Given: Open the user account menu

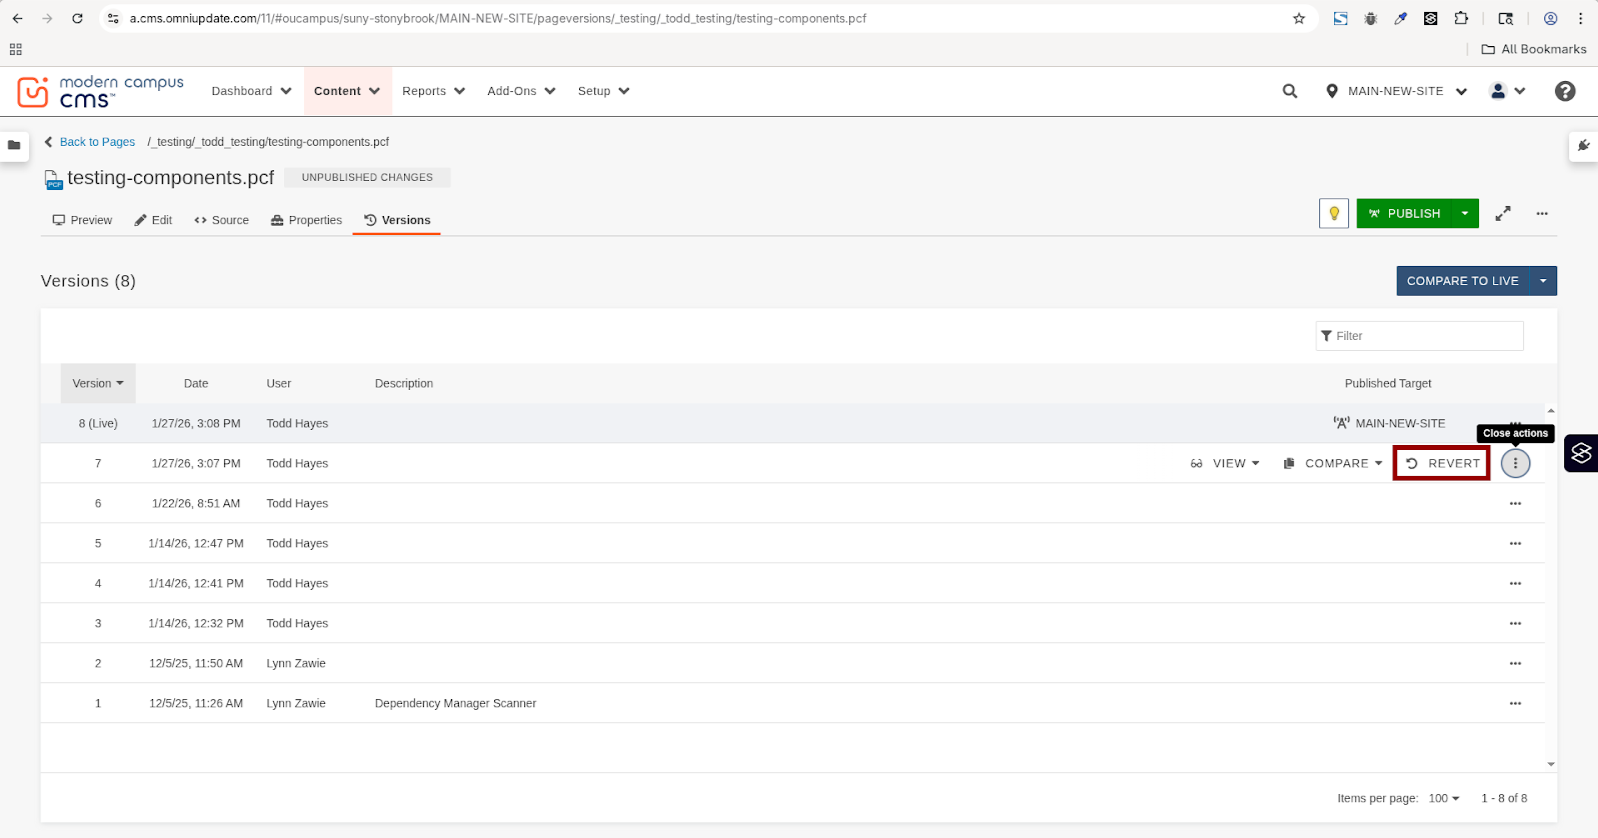Looking at the screenshot, I should (x=1508, y=91).
